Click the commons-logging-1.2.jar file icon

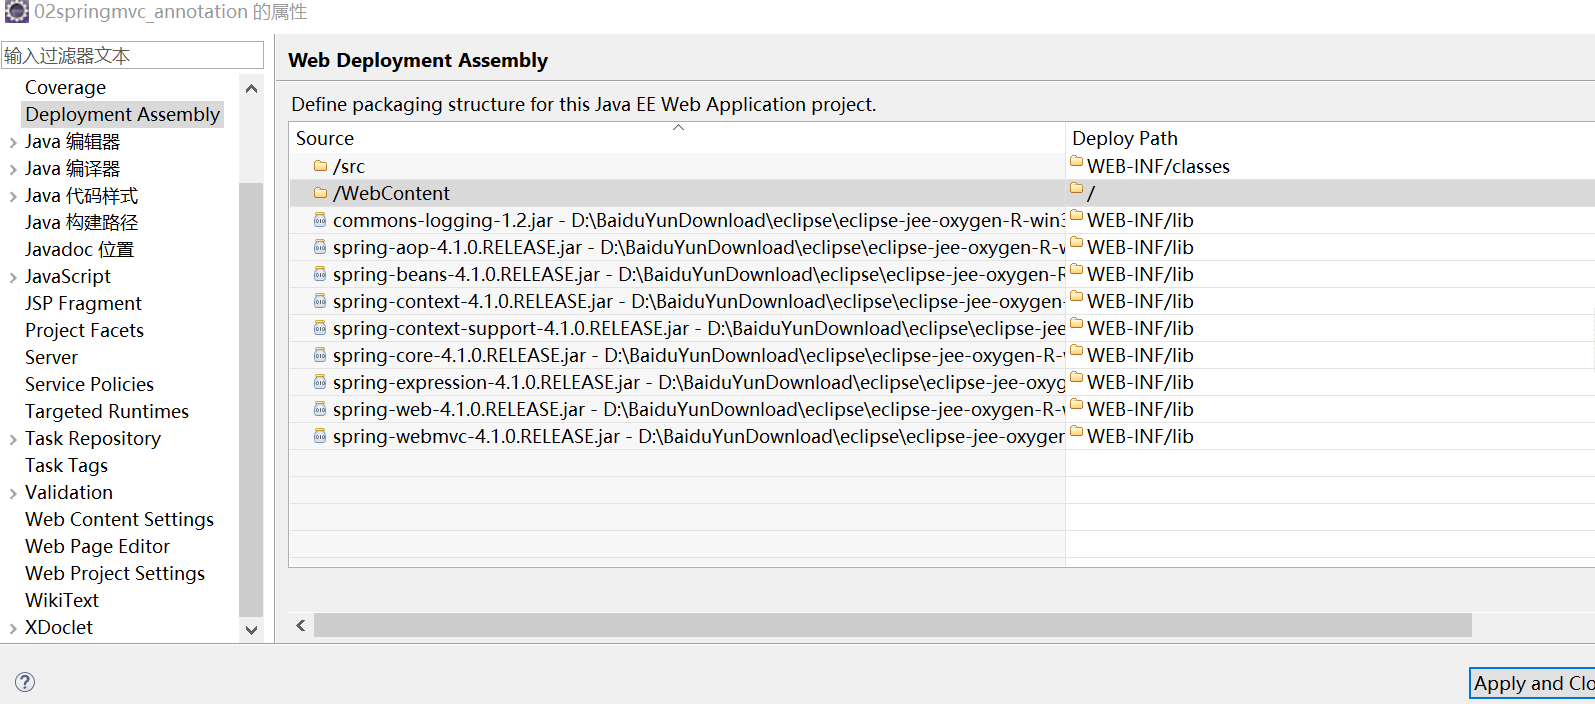320,220
